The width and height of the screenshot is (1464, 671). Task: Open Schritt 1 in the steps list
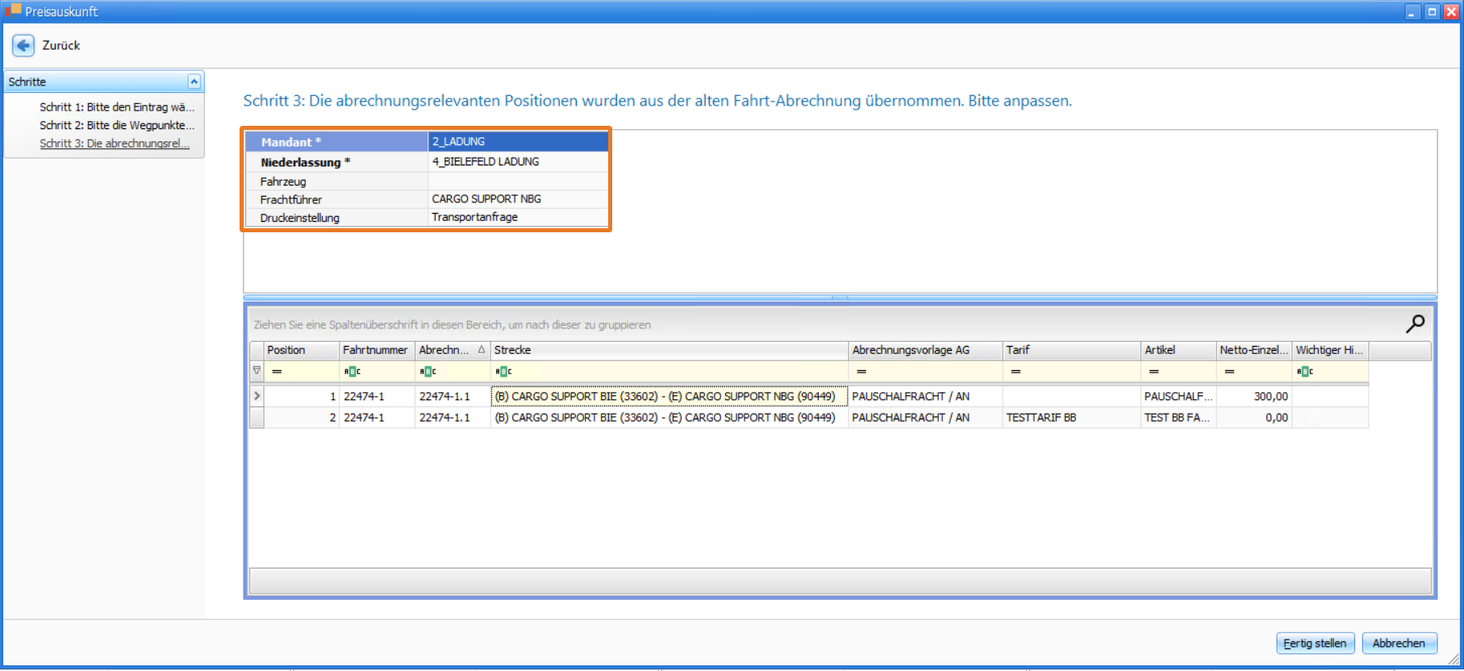click(116, 107)
